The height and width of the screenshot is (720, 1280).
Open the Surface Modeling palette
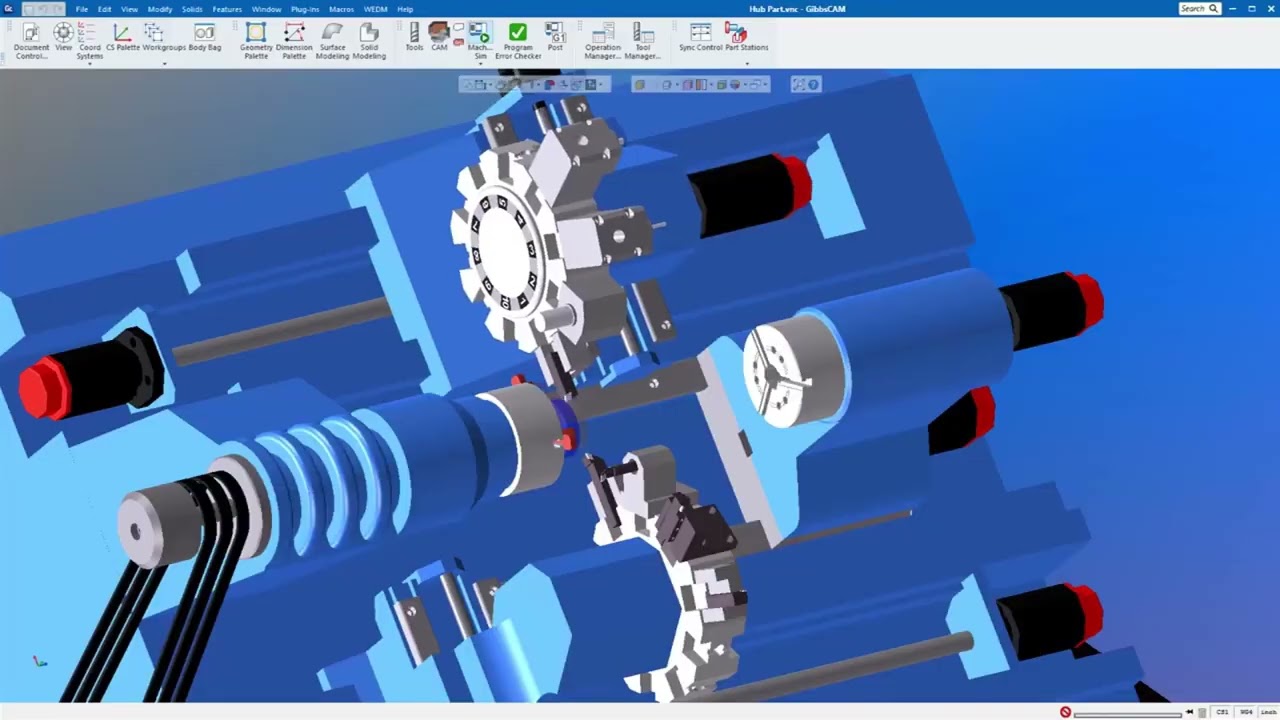pos(332,41)
